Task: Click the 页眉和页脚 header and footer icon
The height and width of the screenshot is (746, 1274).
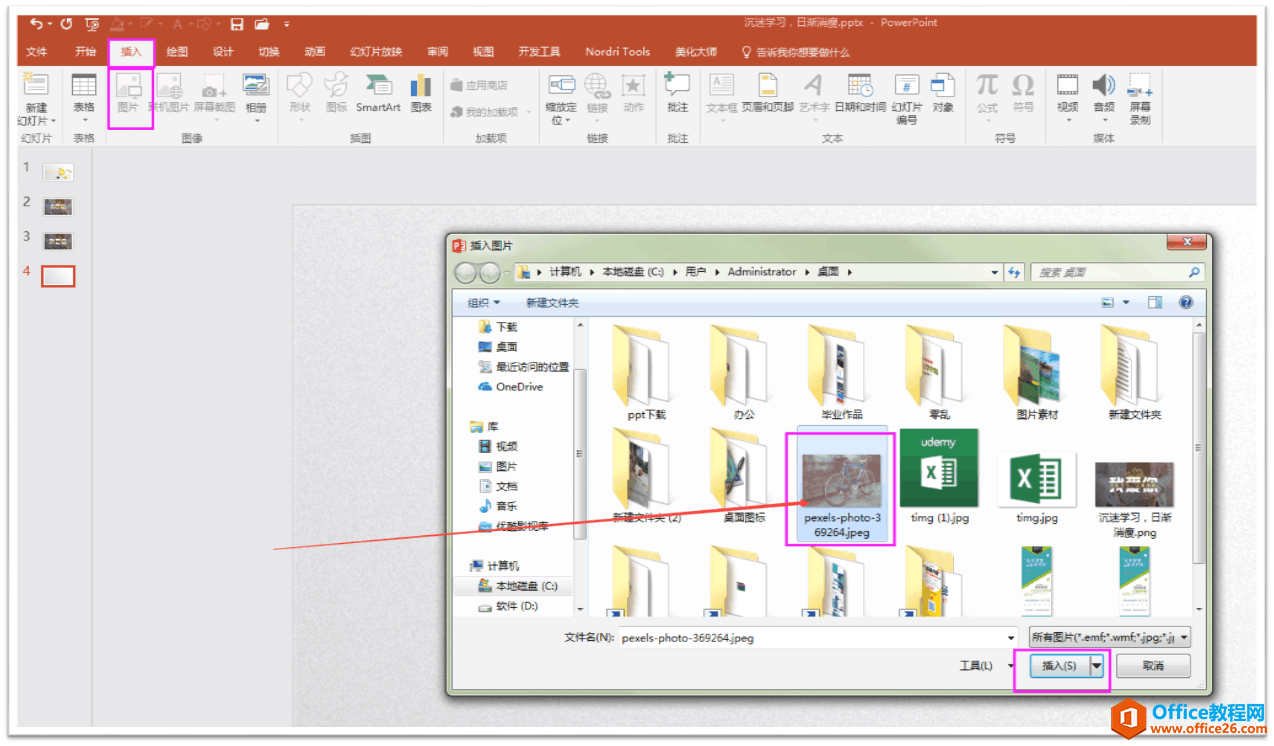Action: click(x=767, y=92)
